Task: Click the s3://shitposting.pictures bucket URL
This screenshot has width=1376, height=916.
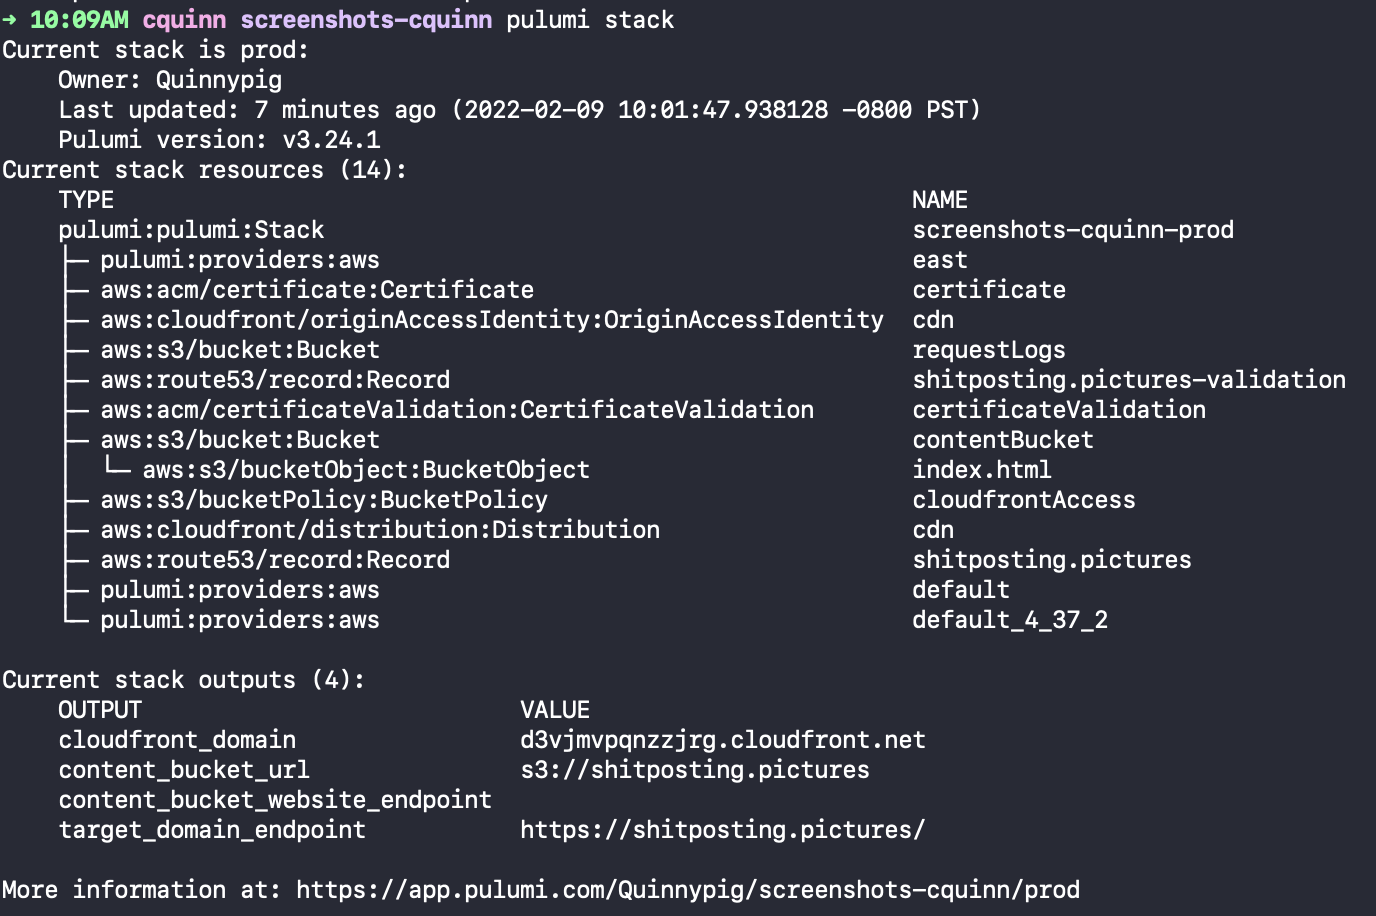Action: pyautogui.click(x=695, y=770)
